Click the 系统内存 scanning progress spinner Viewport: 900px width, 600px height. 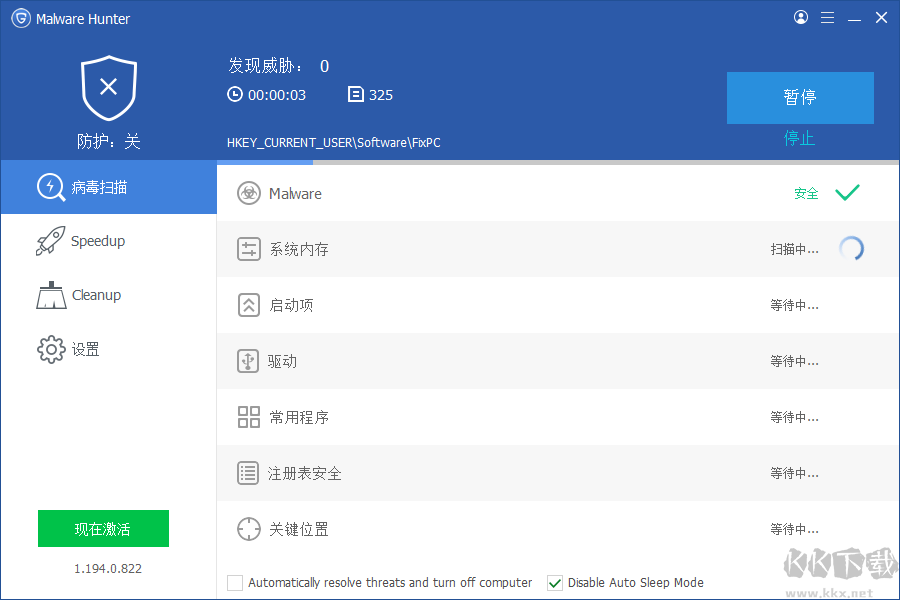pos(852,248)
